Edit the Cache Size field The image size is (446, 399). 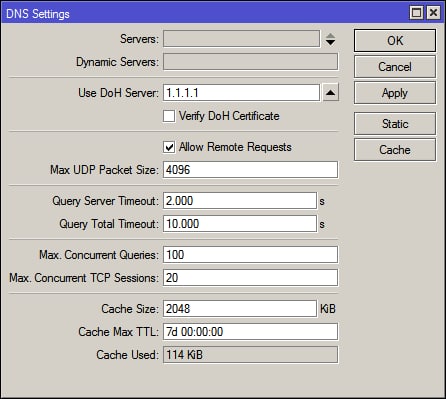pyautogui.click(x=240, y=309)
